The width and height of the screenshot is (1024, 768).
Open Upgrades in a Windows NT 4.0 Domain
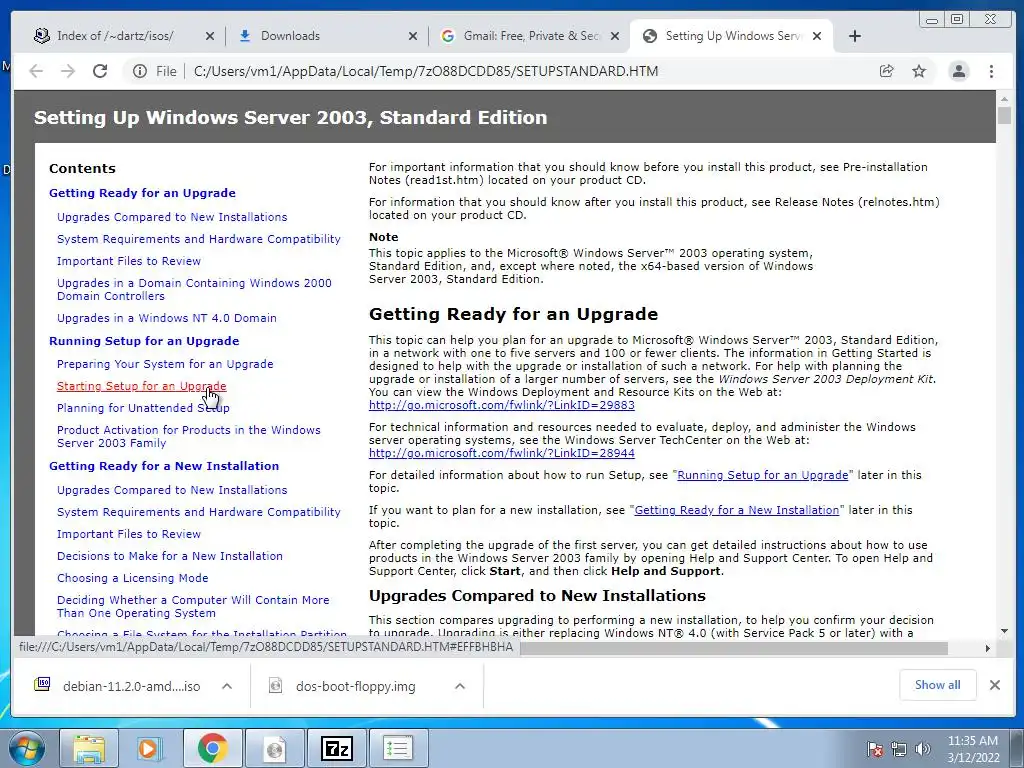click(x=167, y=318)
